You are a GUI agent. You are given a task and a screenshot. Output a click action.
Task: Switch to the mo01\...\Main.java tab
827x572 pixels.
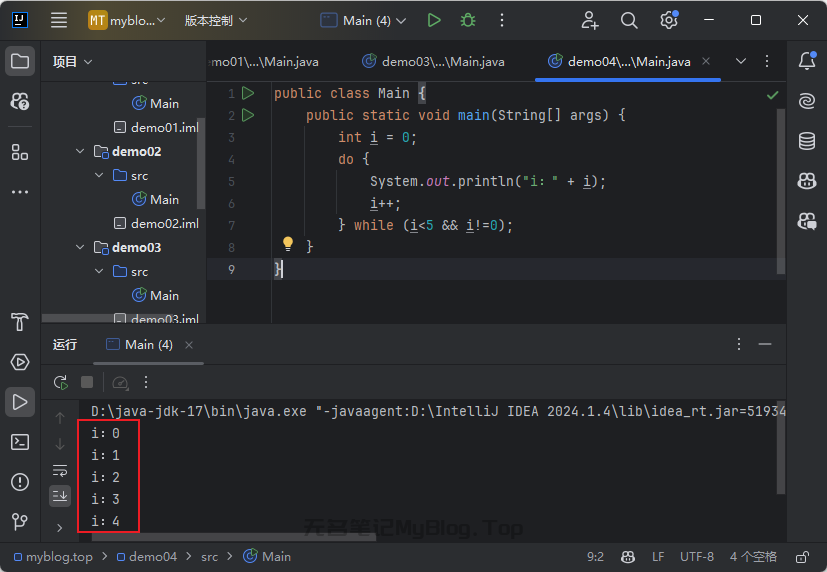point(265,62)
